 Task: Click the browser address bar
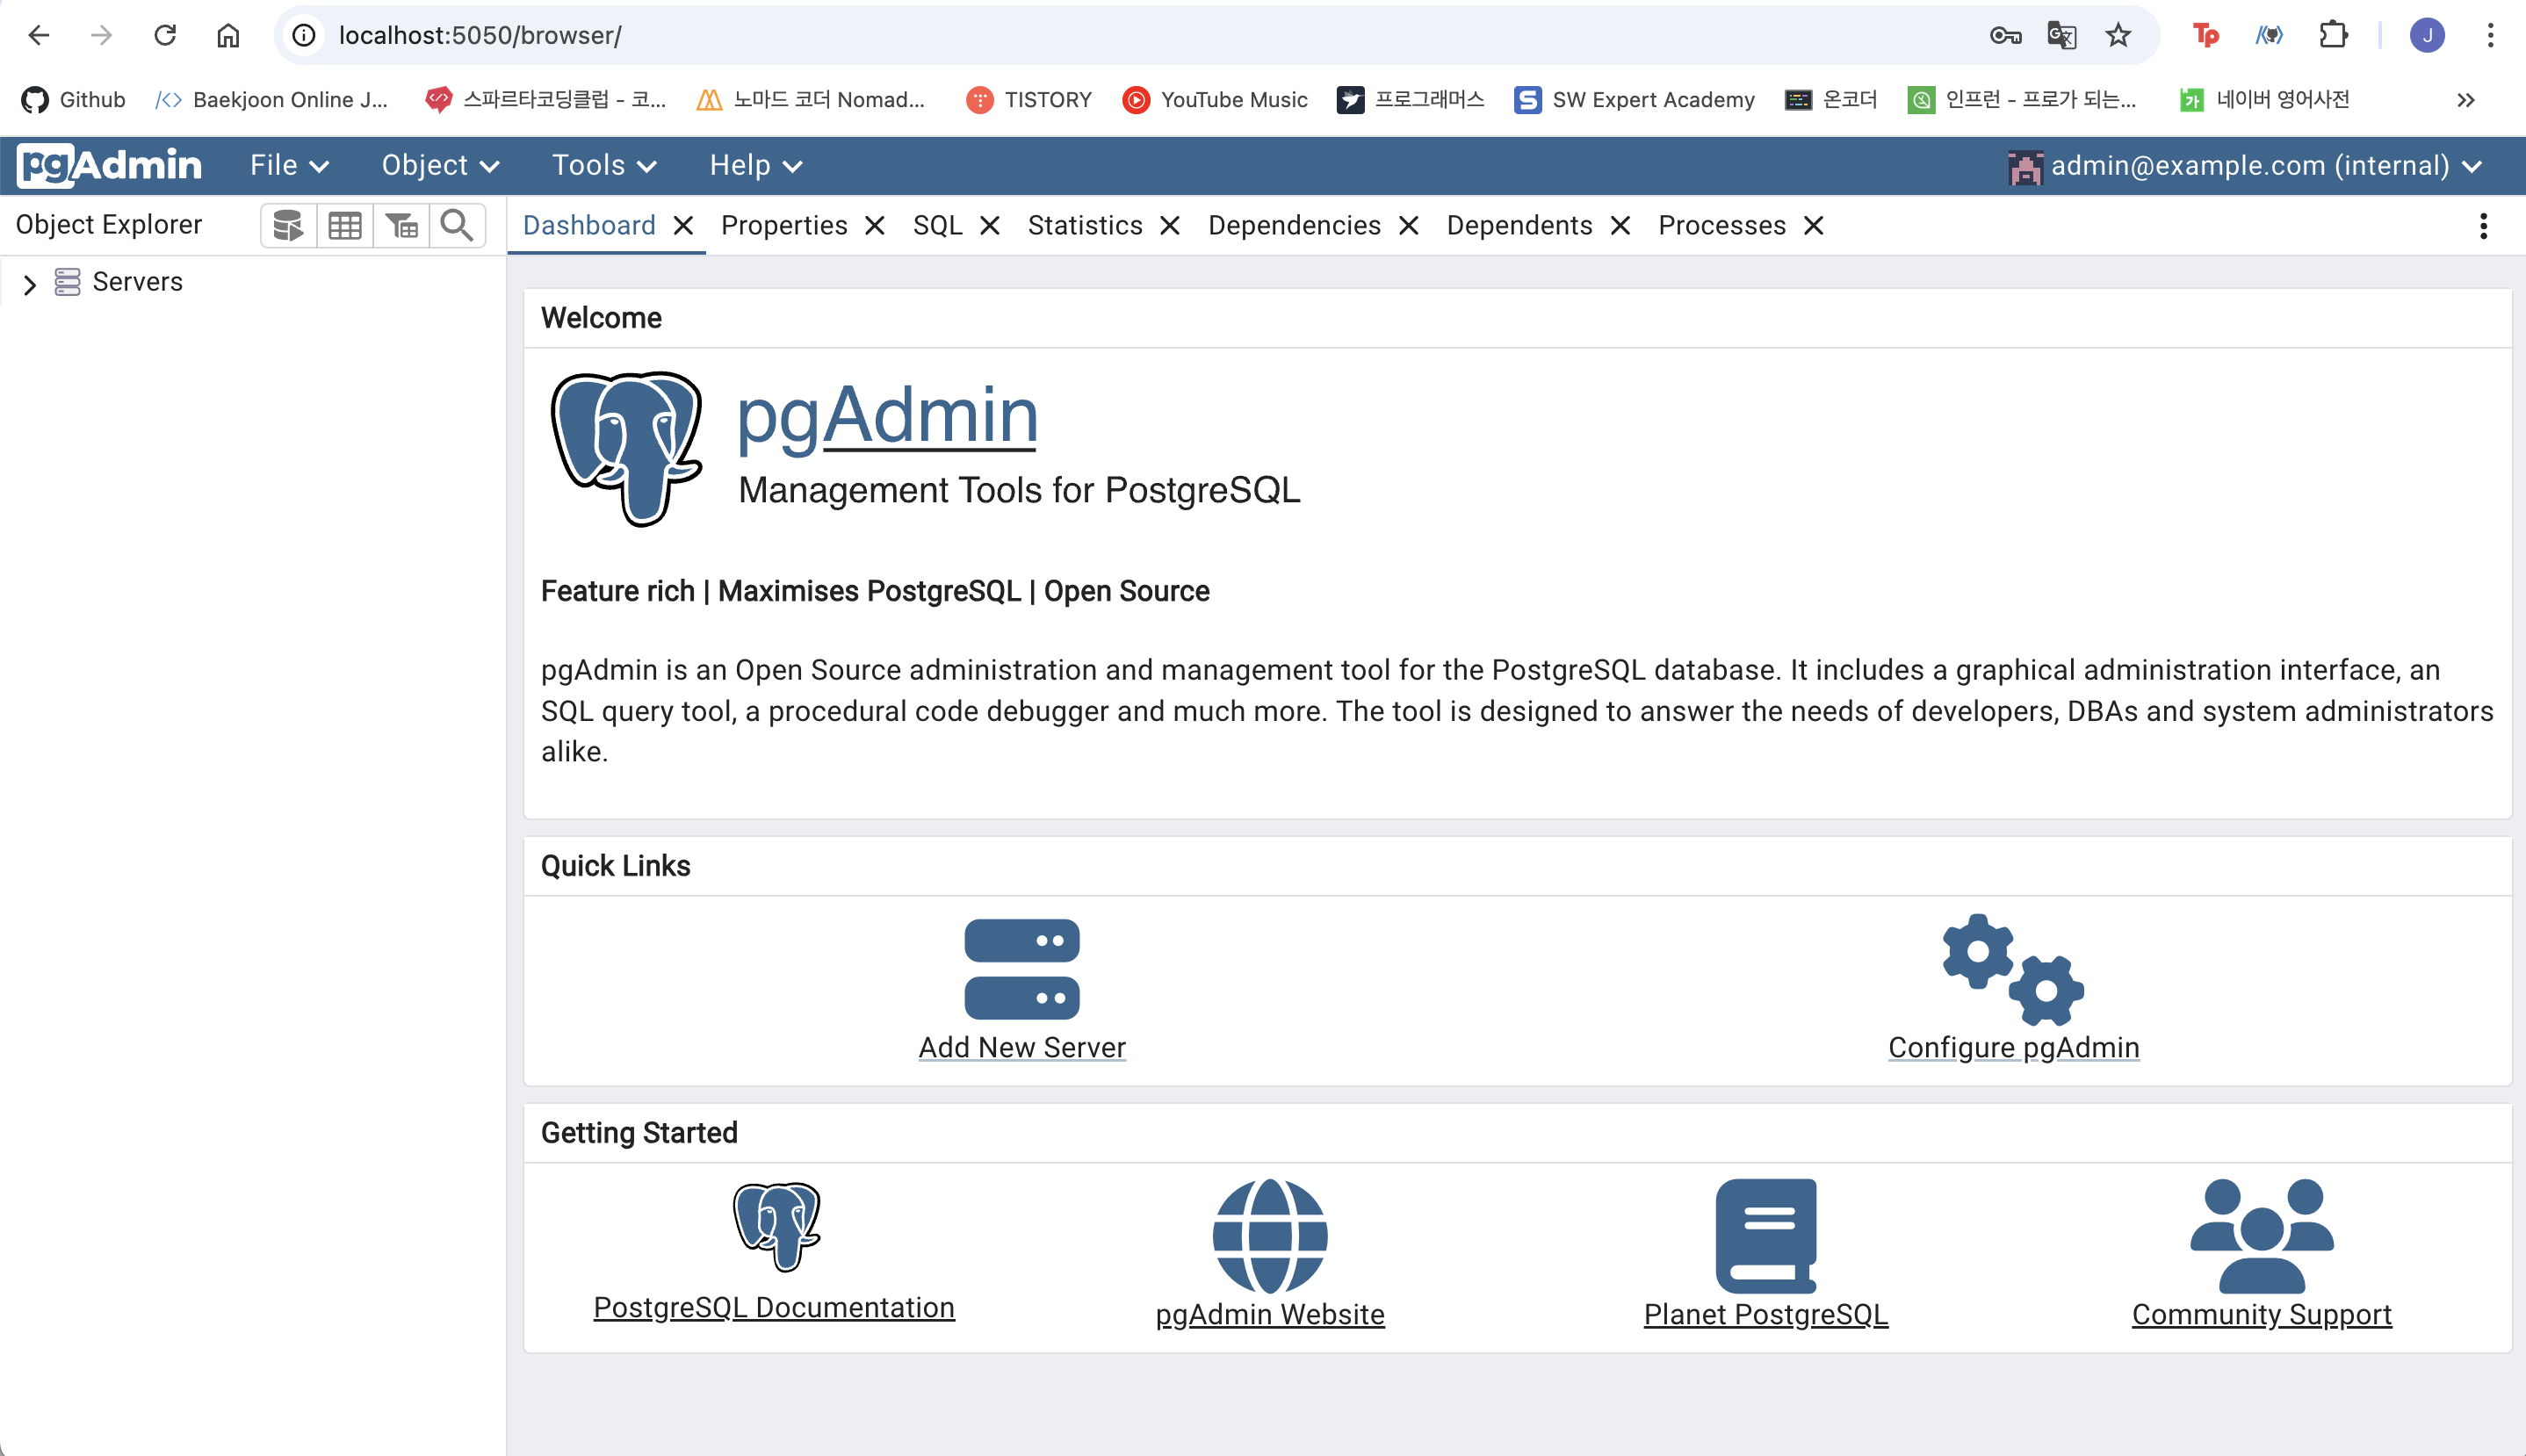coord(1100,36)
